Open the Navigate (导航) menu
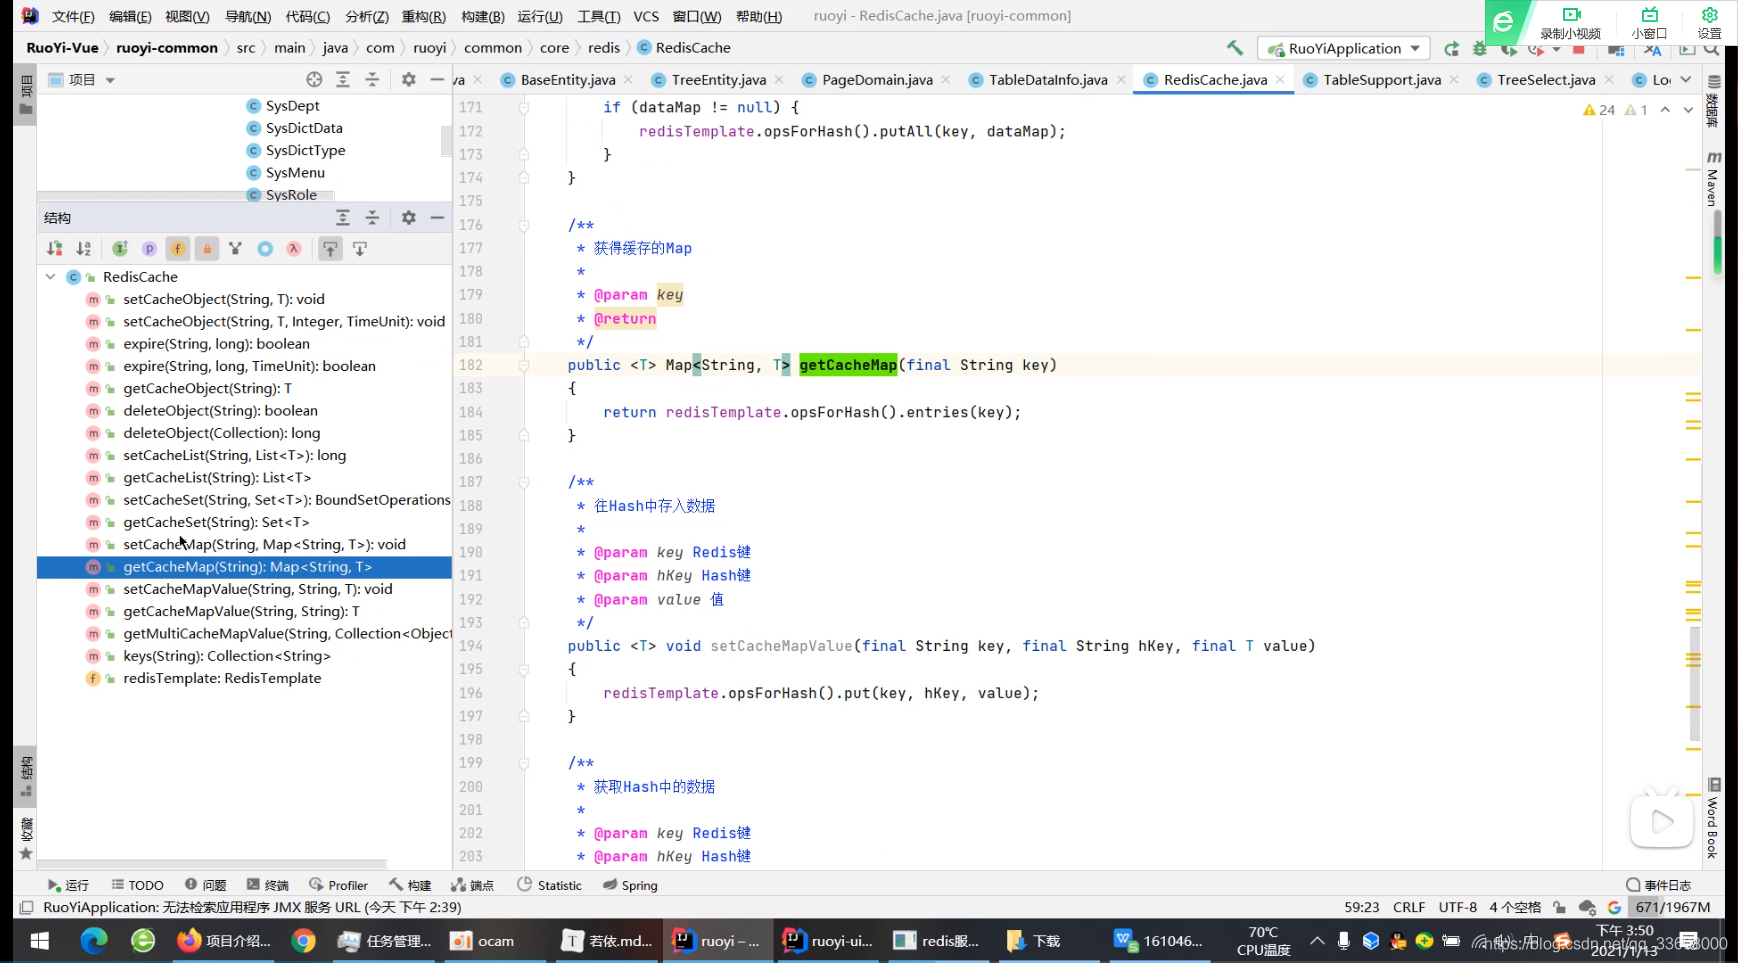Image resolution: width=1738 pixels, height=963 pixels. tap(248, 16)
